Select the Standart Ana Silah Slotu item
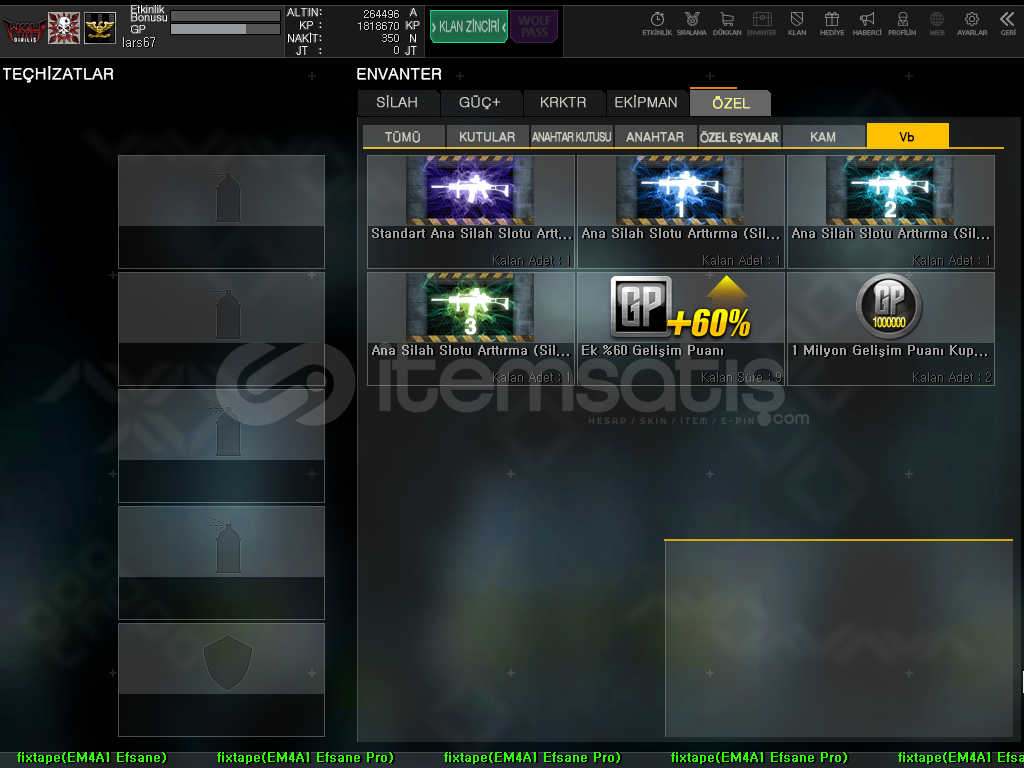1024x768 pixels. (470, 212)
